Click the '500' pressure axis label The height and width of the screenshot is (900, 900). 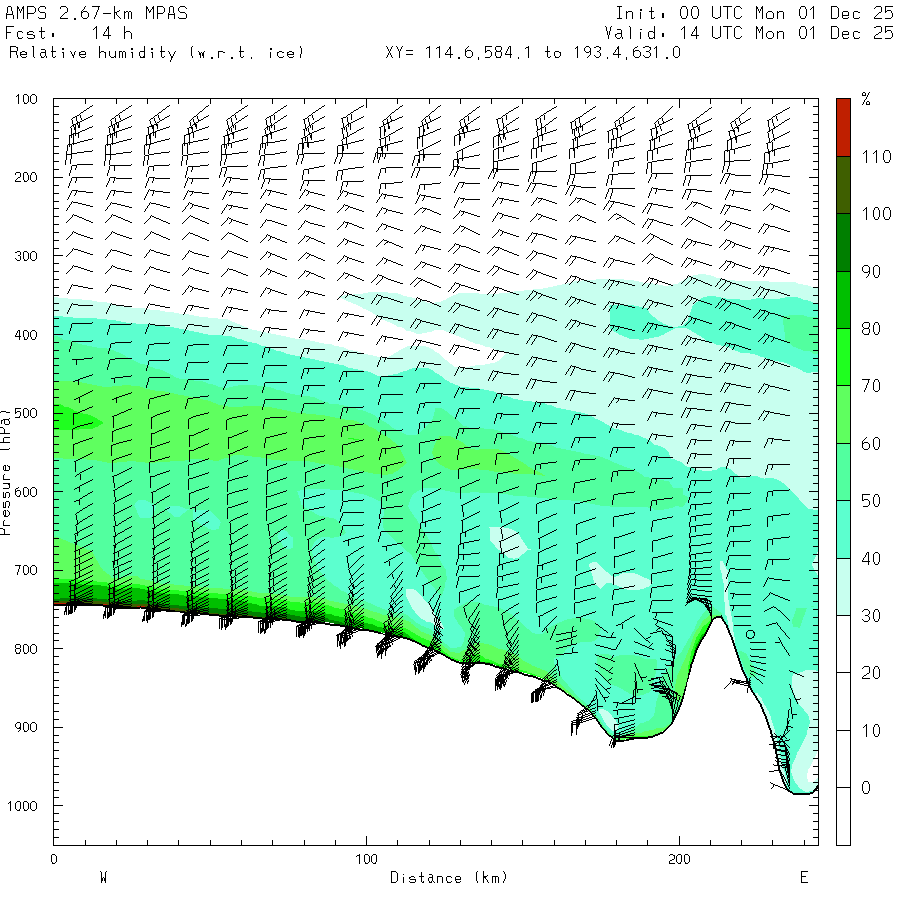tap(26, 413)
